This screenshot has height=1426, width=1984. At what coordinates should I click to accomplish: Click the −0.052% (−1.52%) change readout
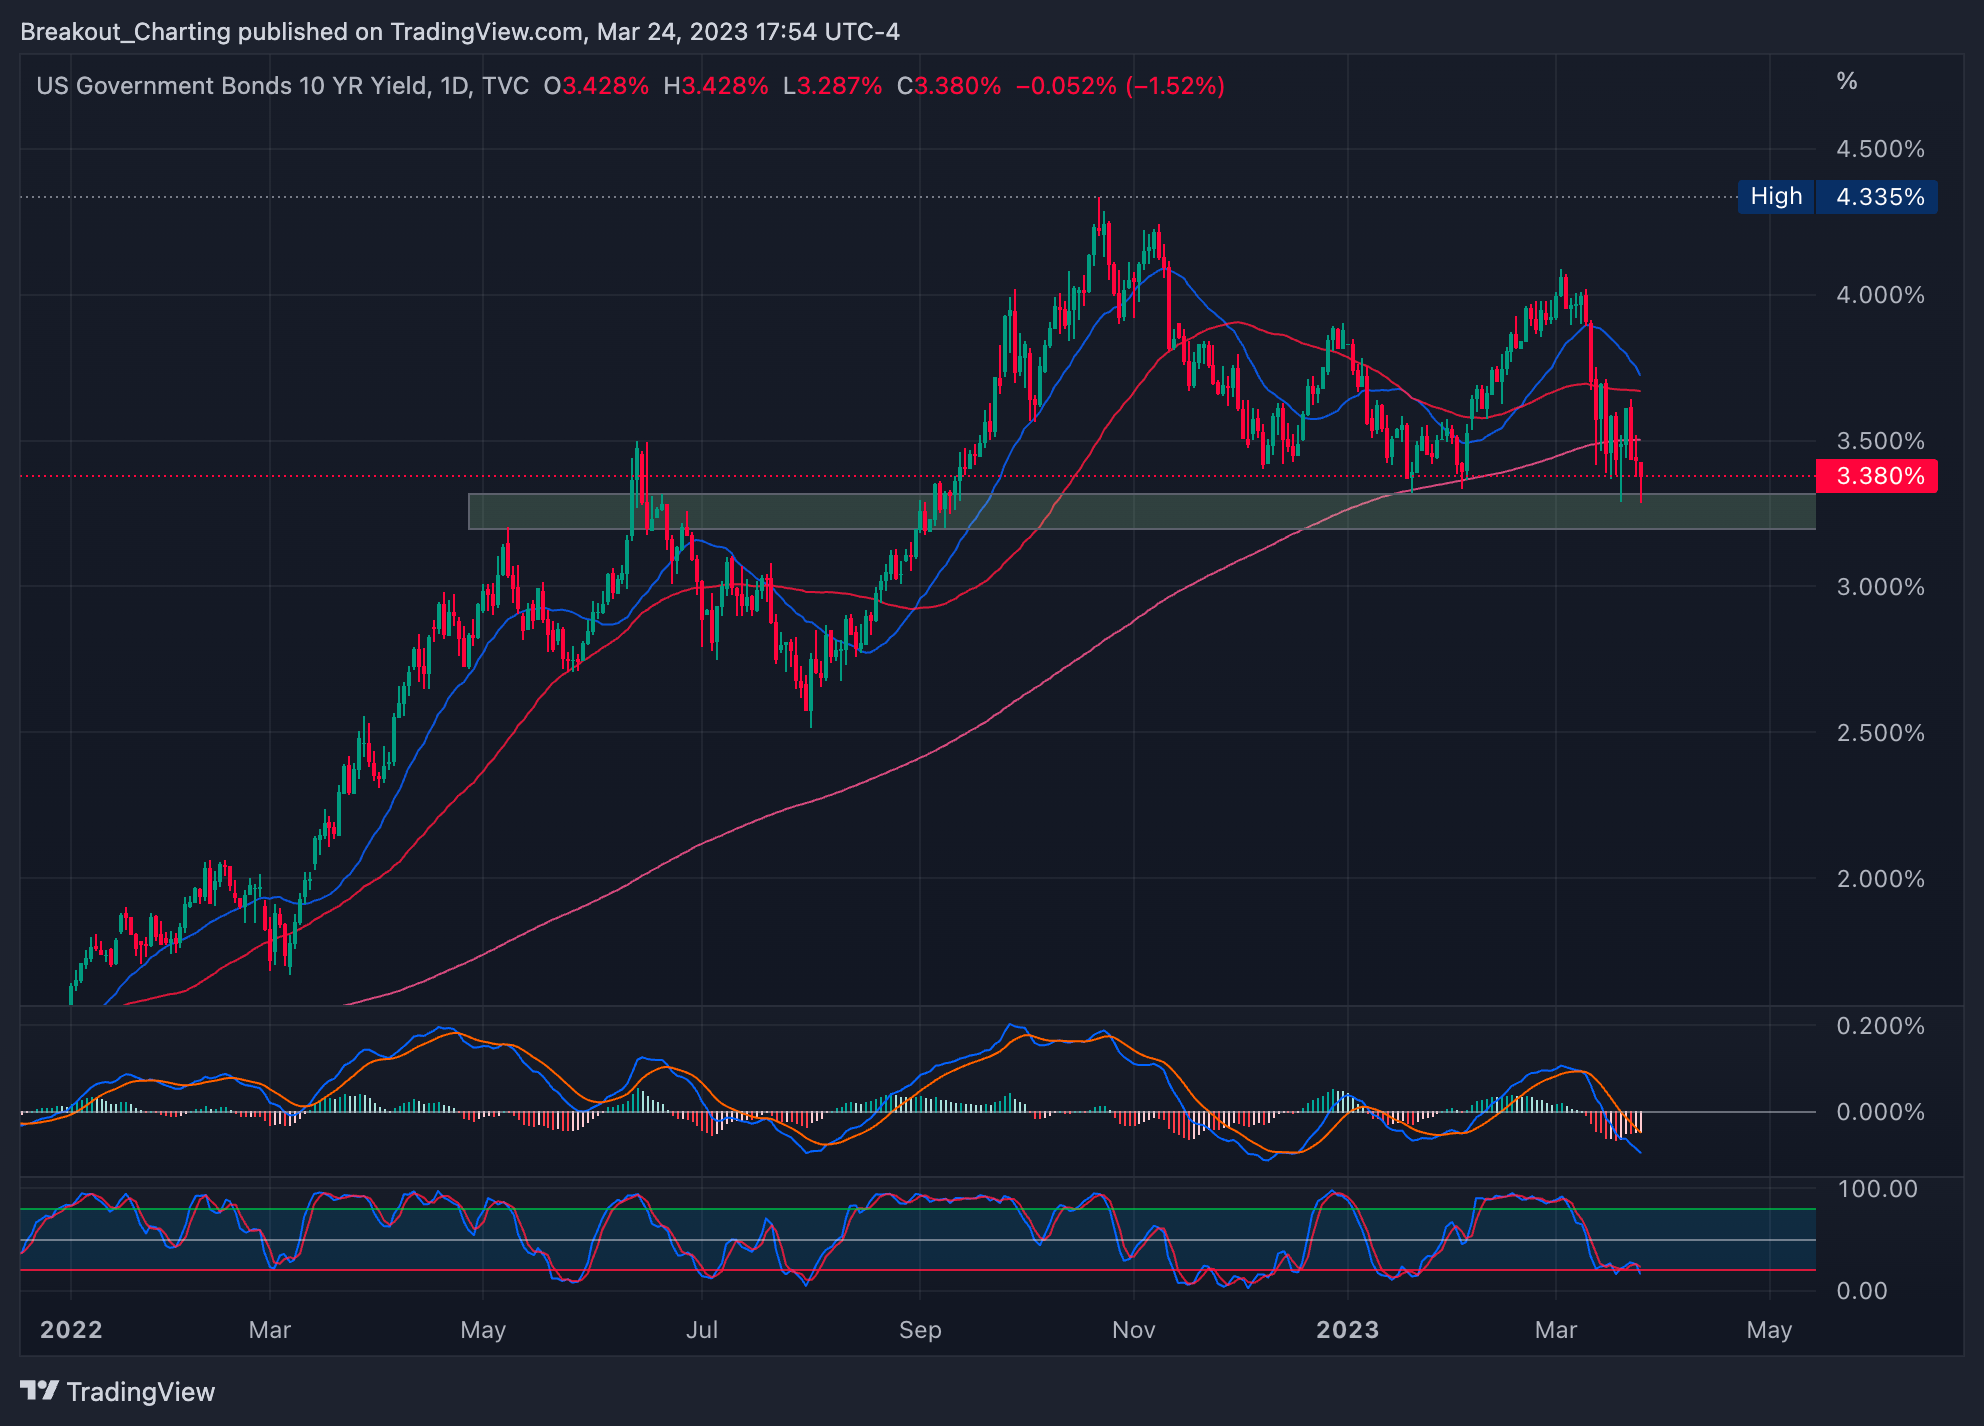1120,86
